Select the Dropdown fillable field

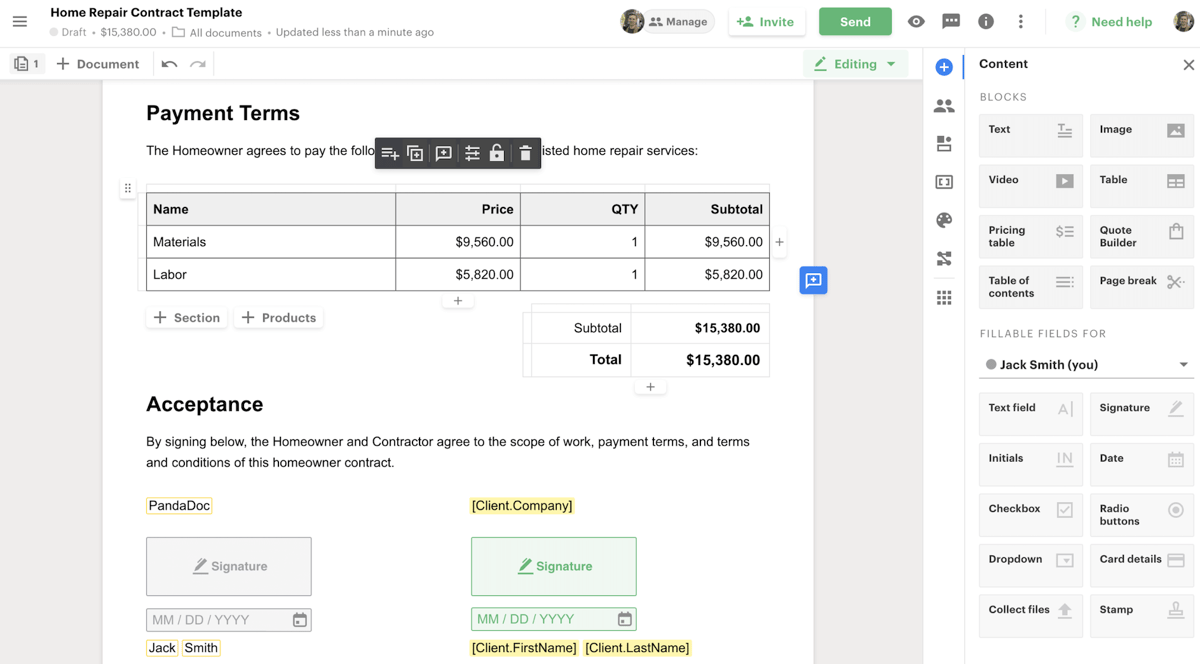(x=1030, y=565)
